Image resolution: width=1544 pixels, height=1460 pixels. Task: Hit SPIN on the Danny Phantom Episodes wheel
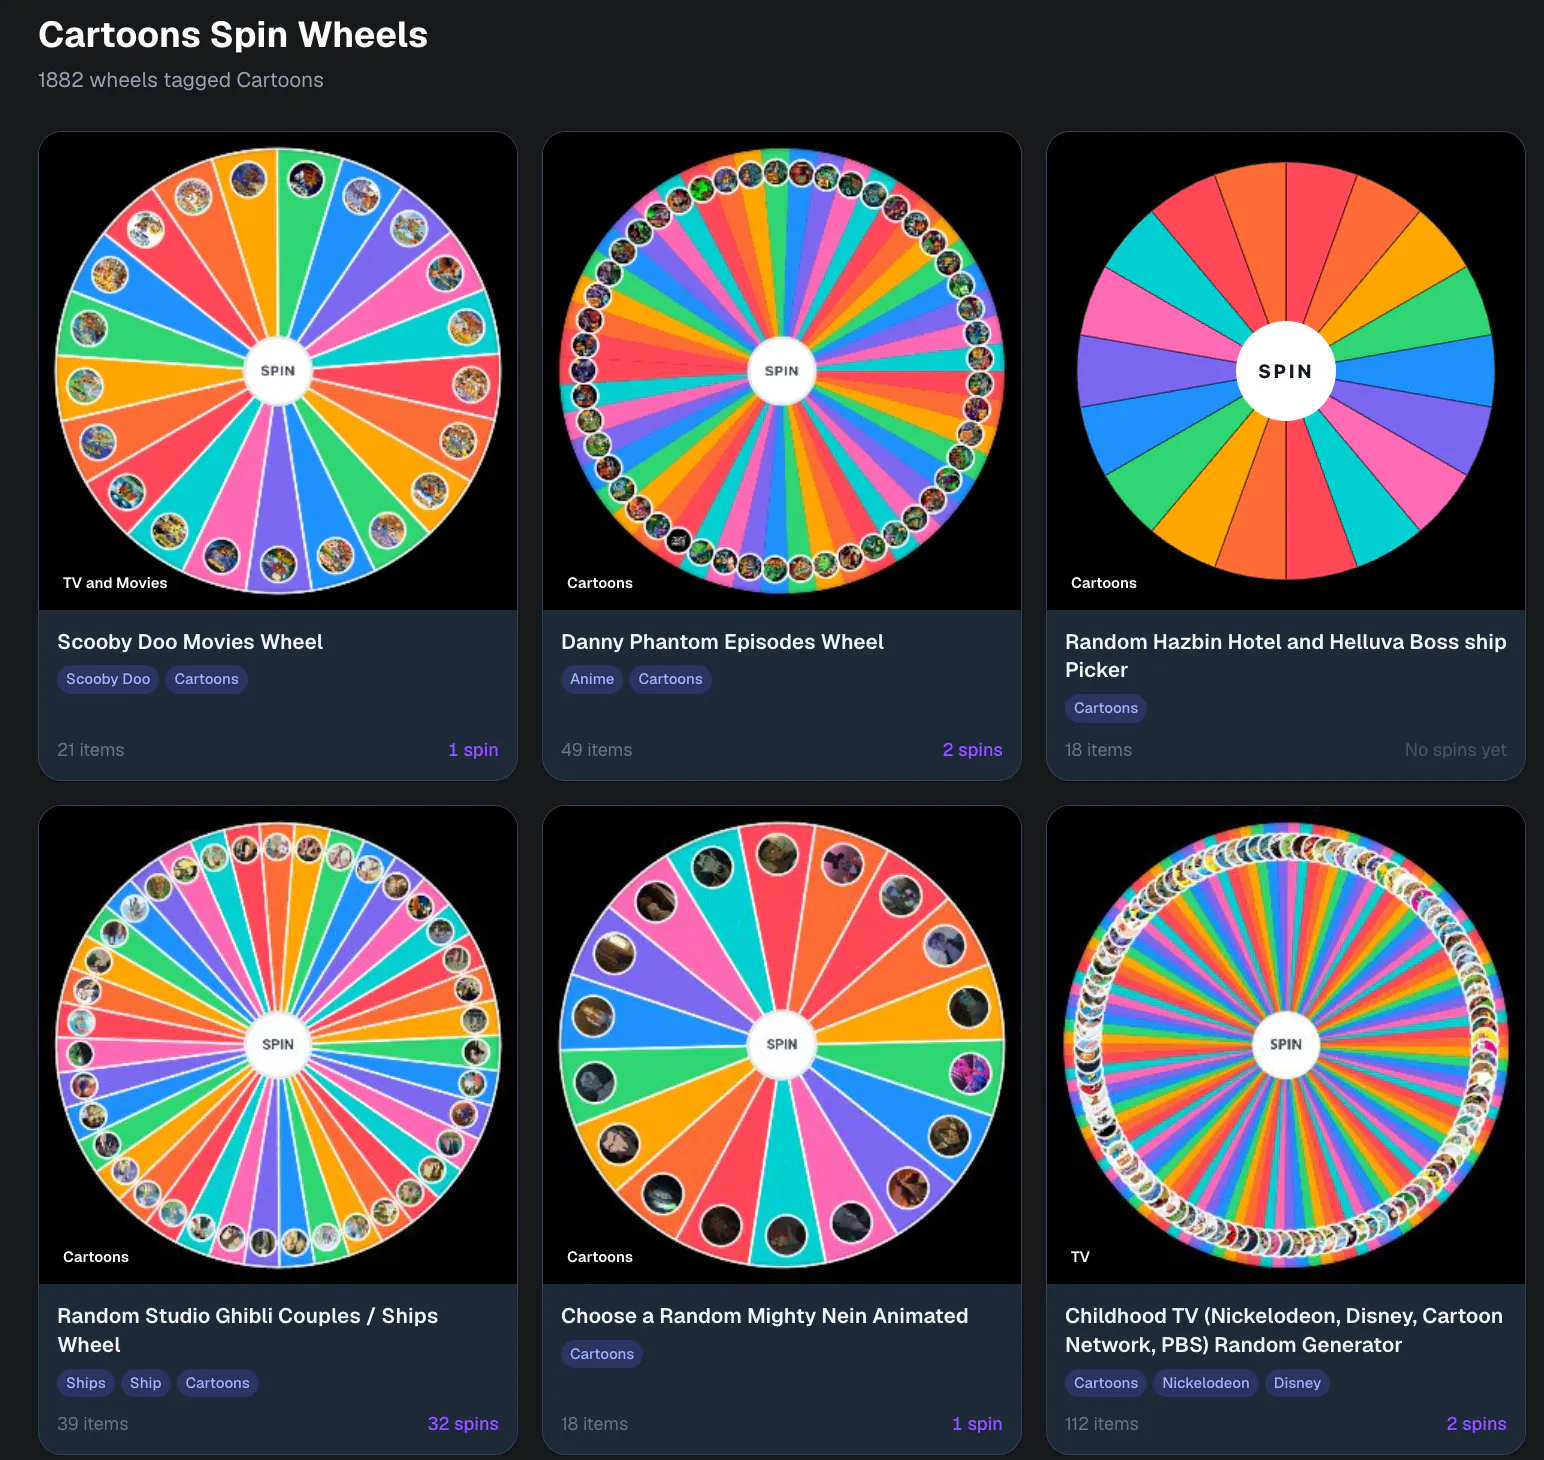coord(782,371)
